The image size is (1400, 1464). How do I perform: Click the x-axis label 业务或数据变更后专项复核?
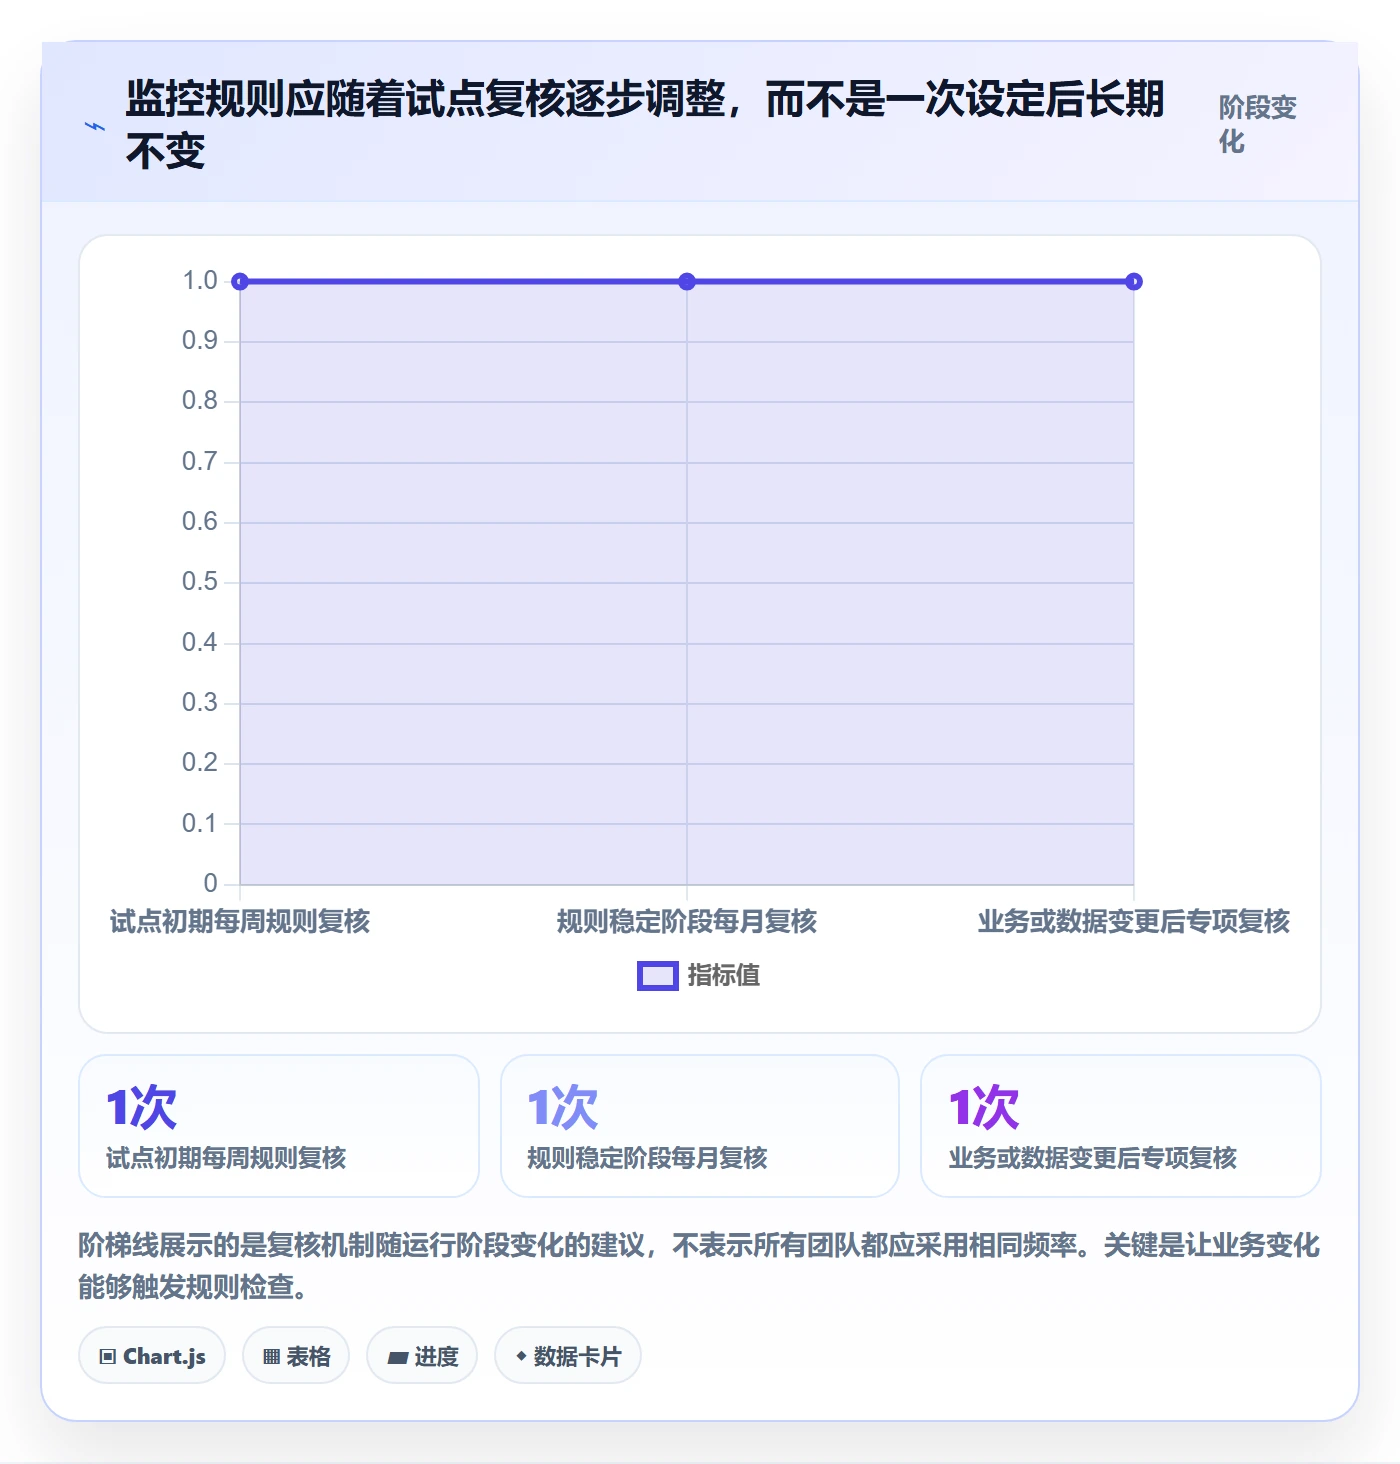(x=1134, y=921)
